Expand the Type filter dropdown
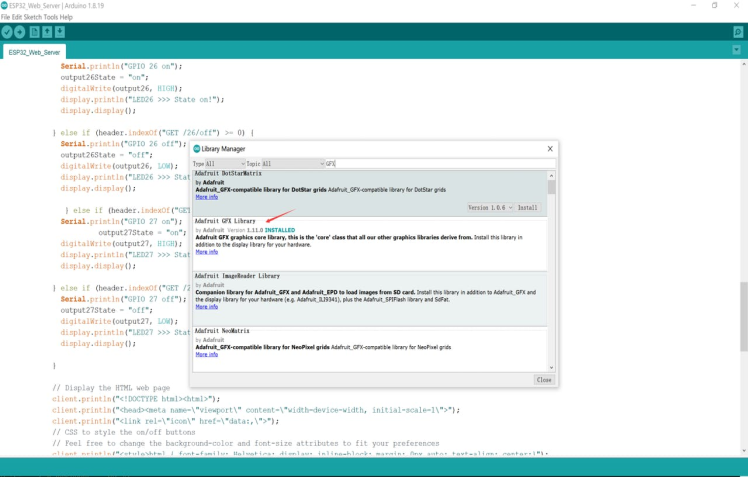Image resolution: width=748 pixels, height=477 pixels. click(224, 163)
